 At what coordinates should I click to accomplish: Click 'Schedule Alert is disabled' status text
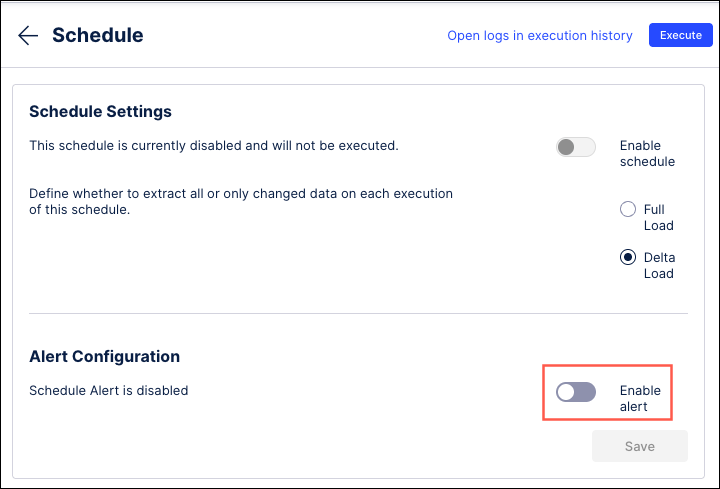click(x=108, y=390)
